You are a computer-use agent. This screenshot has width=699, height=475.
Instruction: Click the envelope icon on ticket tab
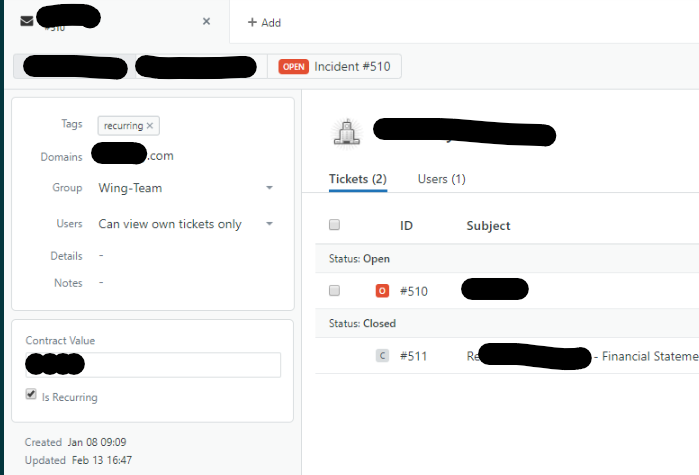27,21
